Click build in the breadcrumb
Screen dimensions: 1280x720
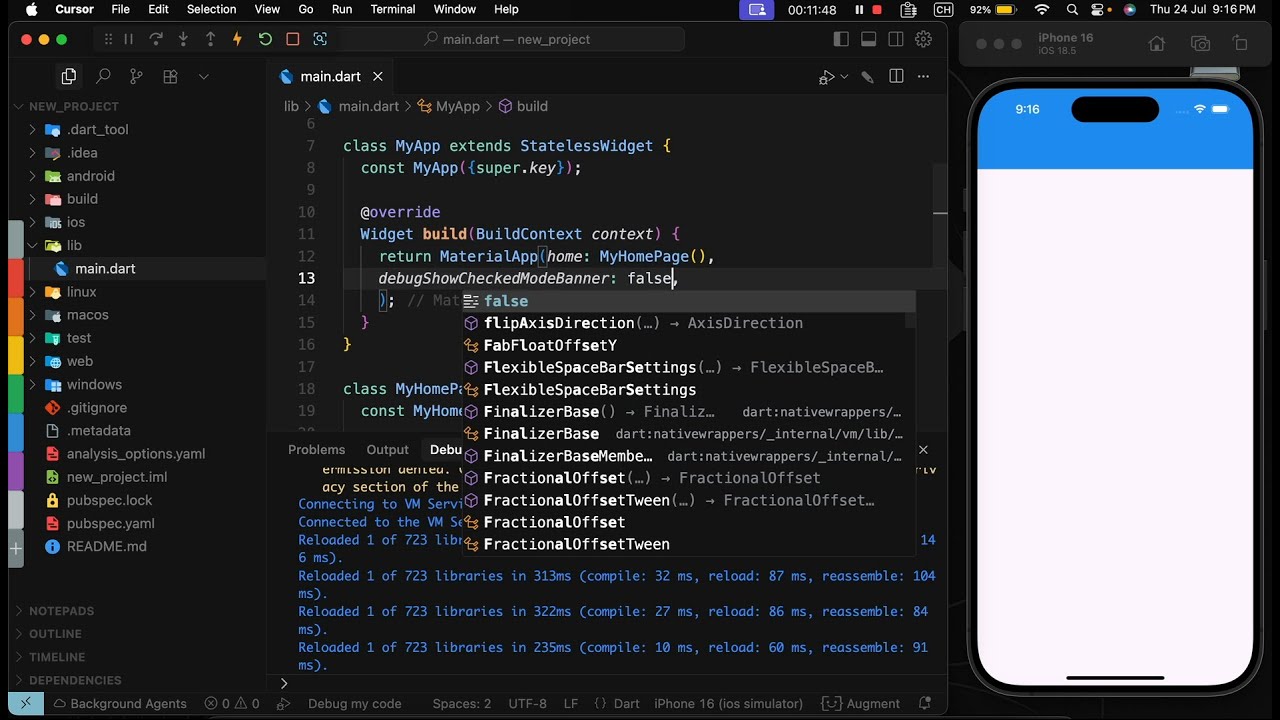tap(532, 106)
